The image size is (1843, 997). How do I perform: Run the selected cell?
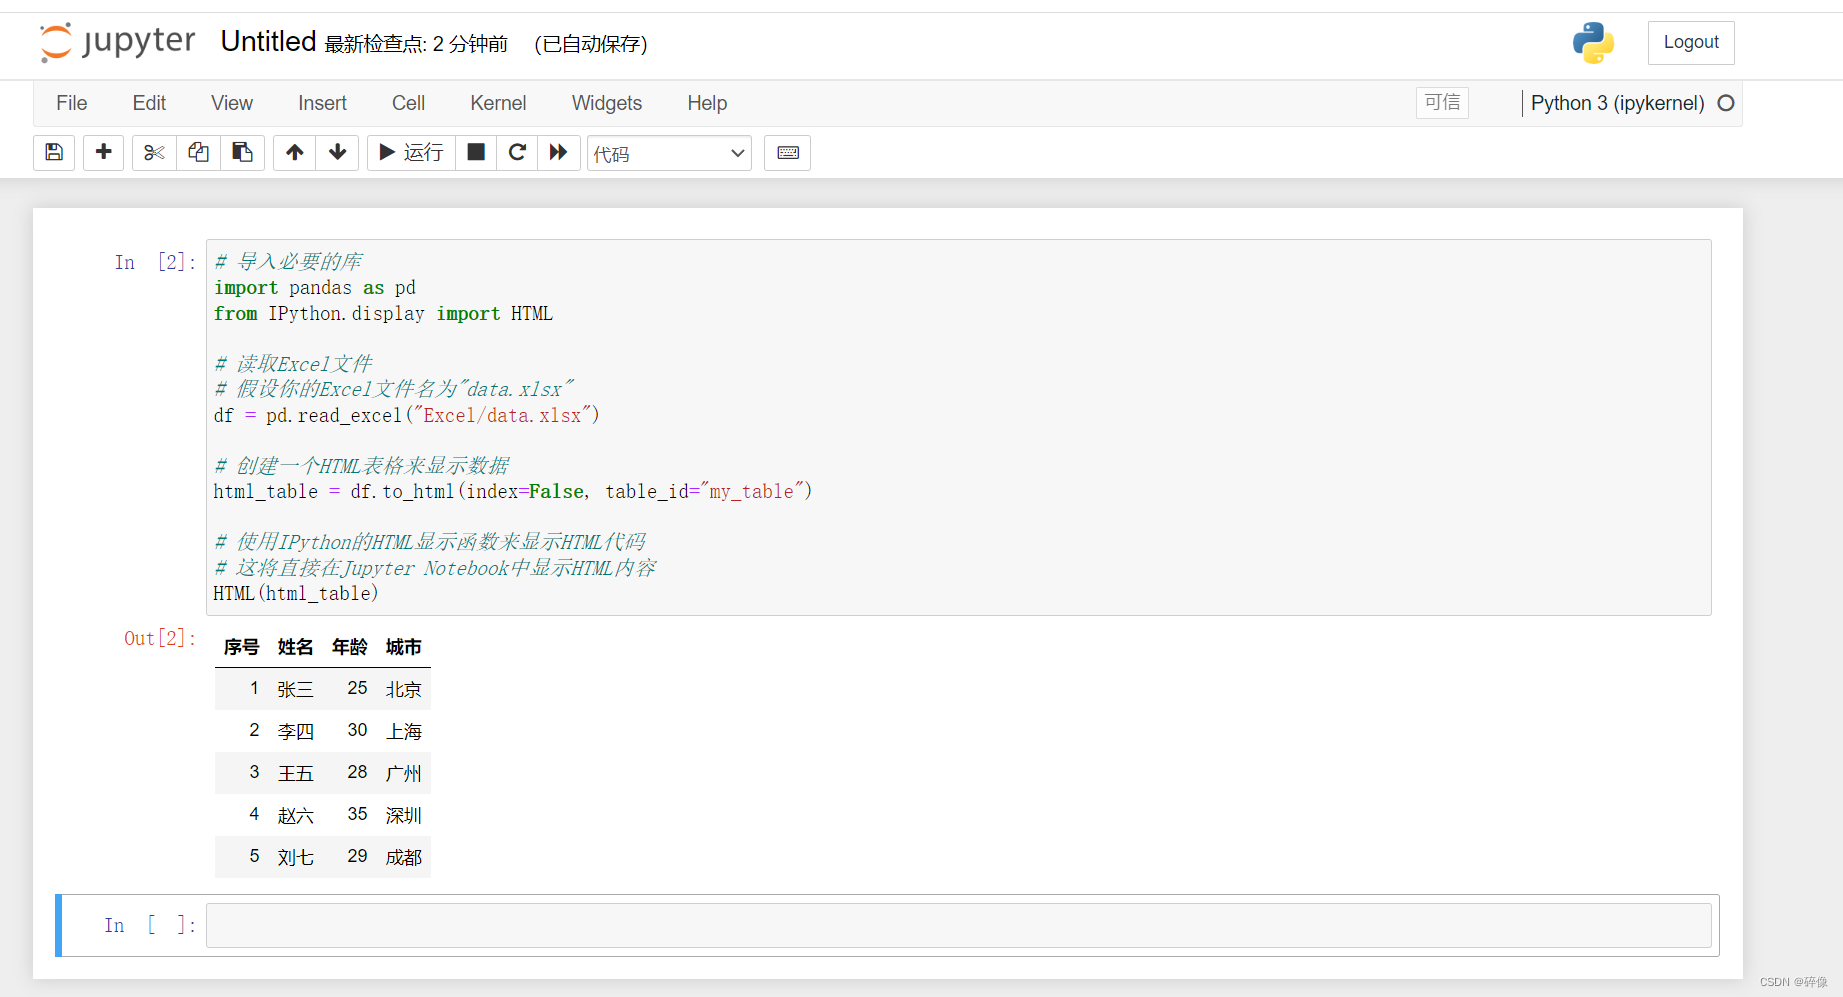[409, 152]
